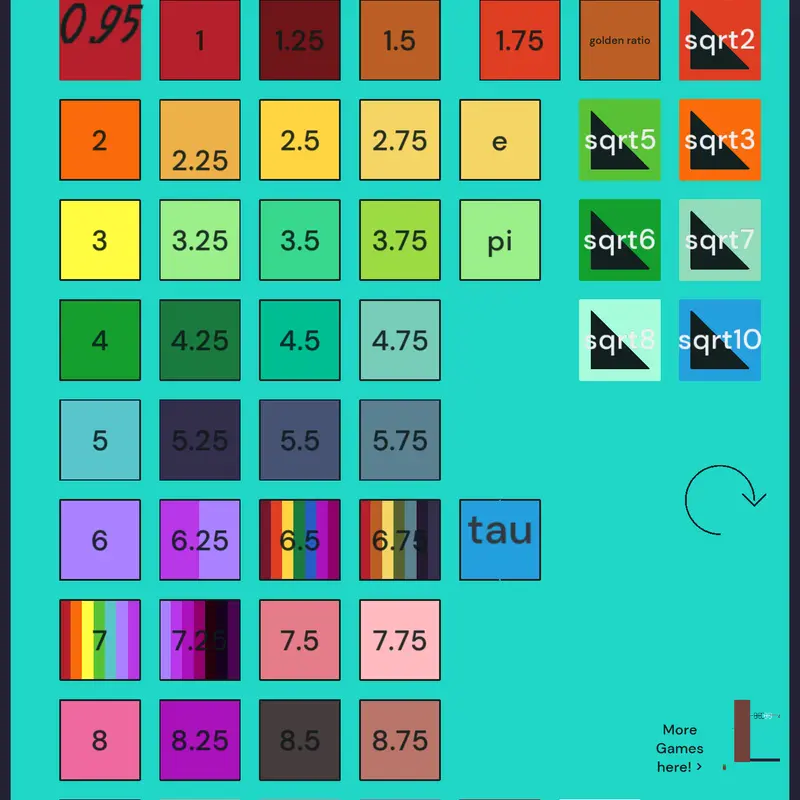Choose the 3.25 tile
The image size is (800, 800).
coord(200,240)
